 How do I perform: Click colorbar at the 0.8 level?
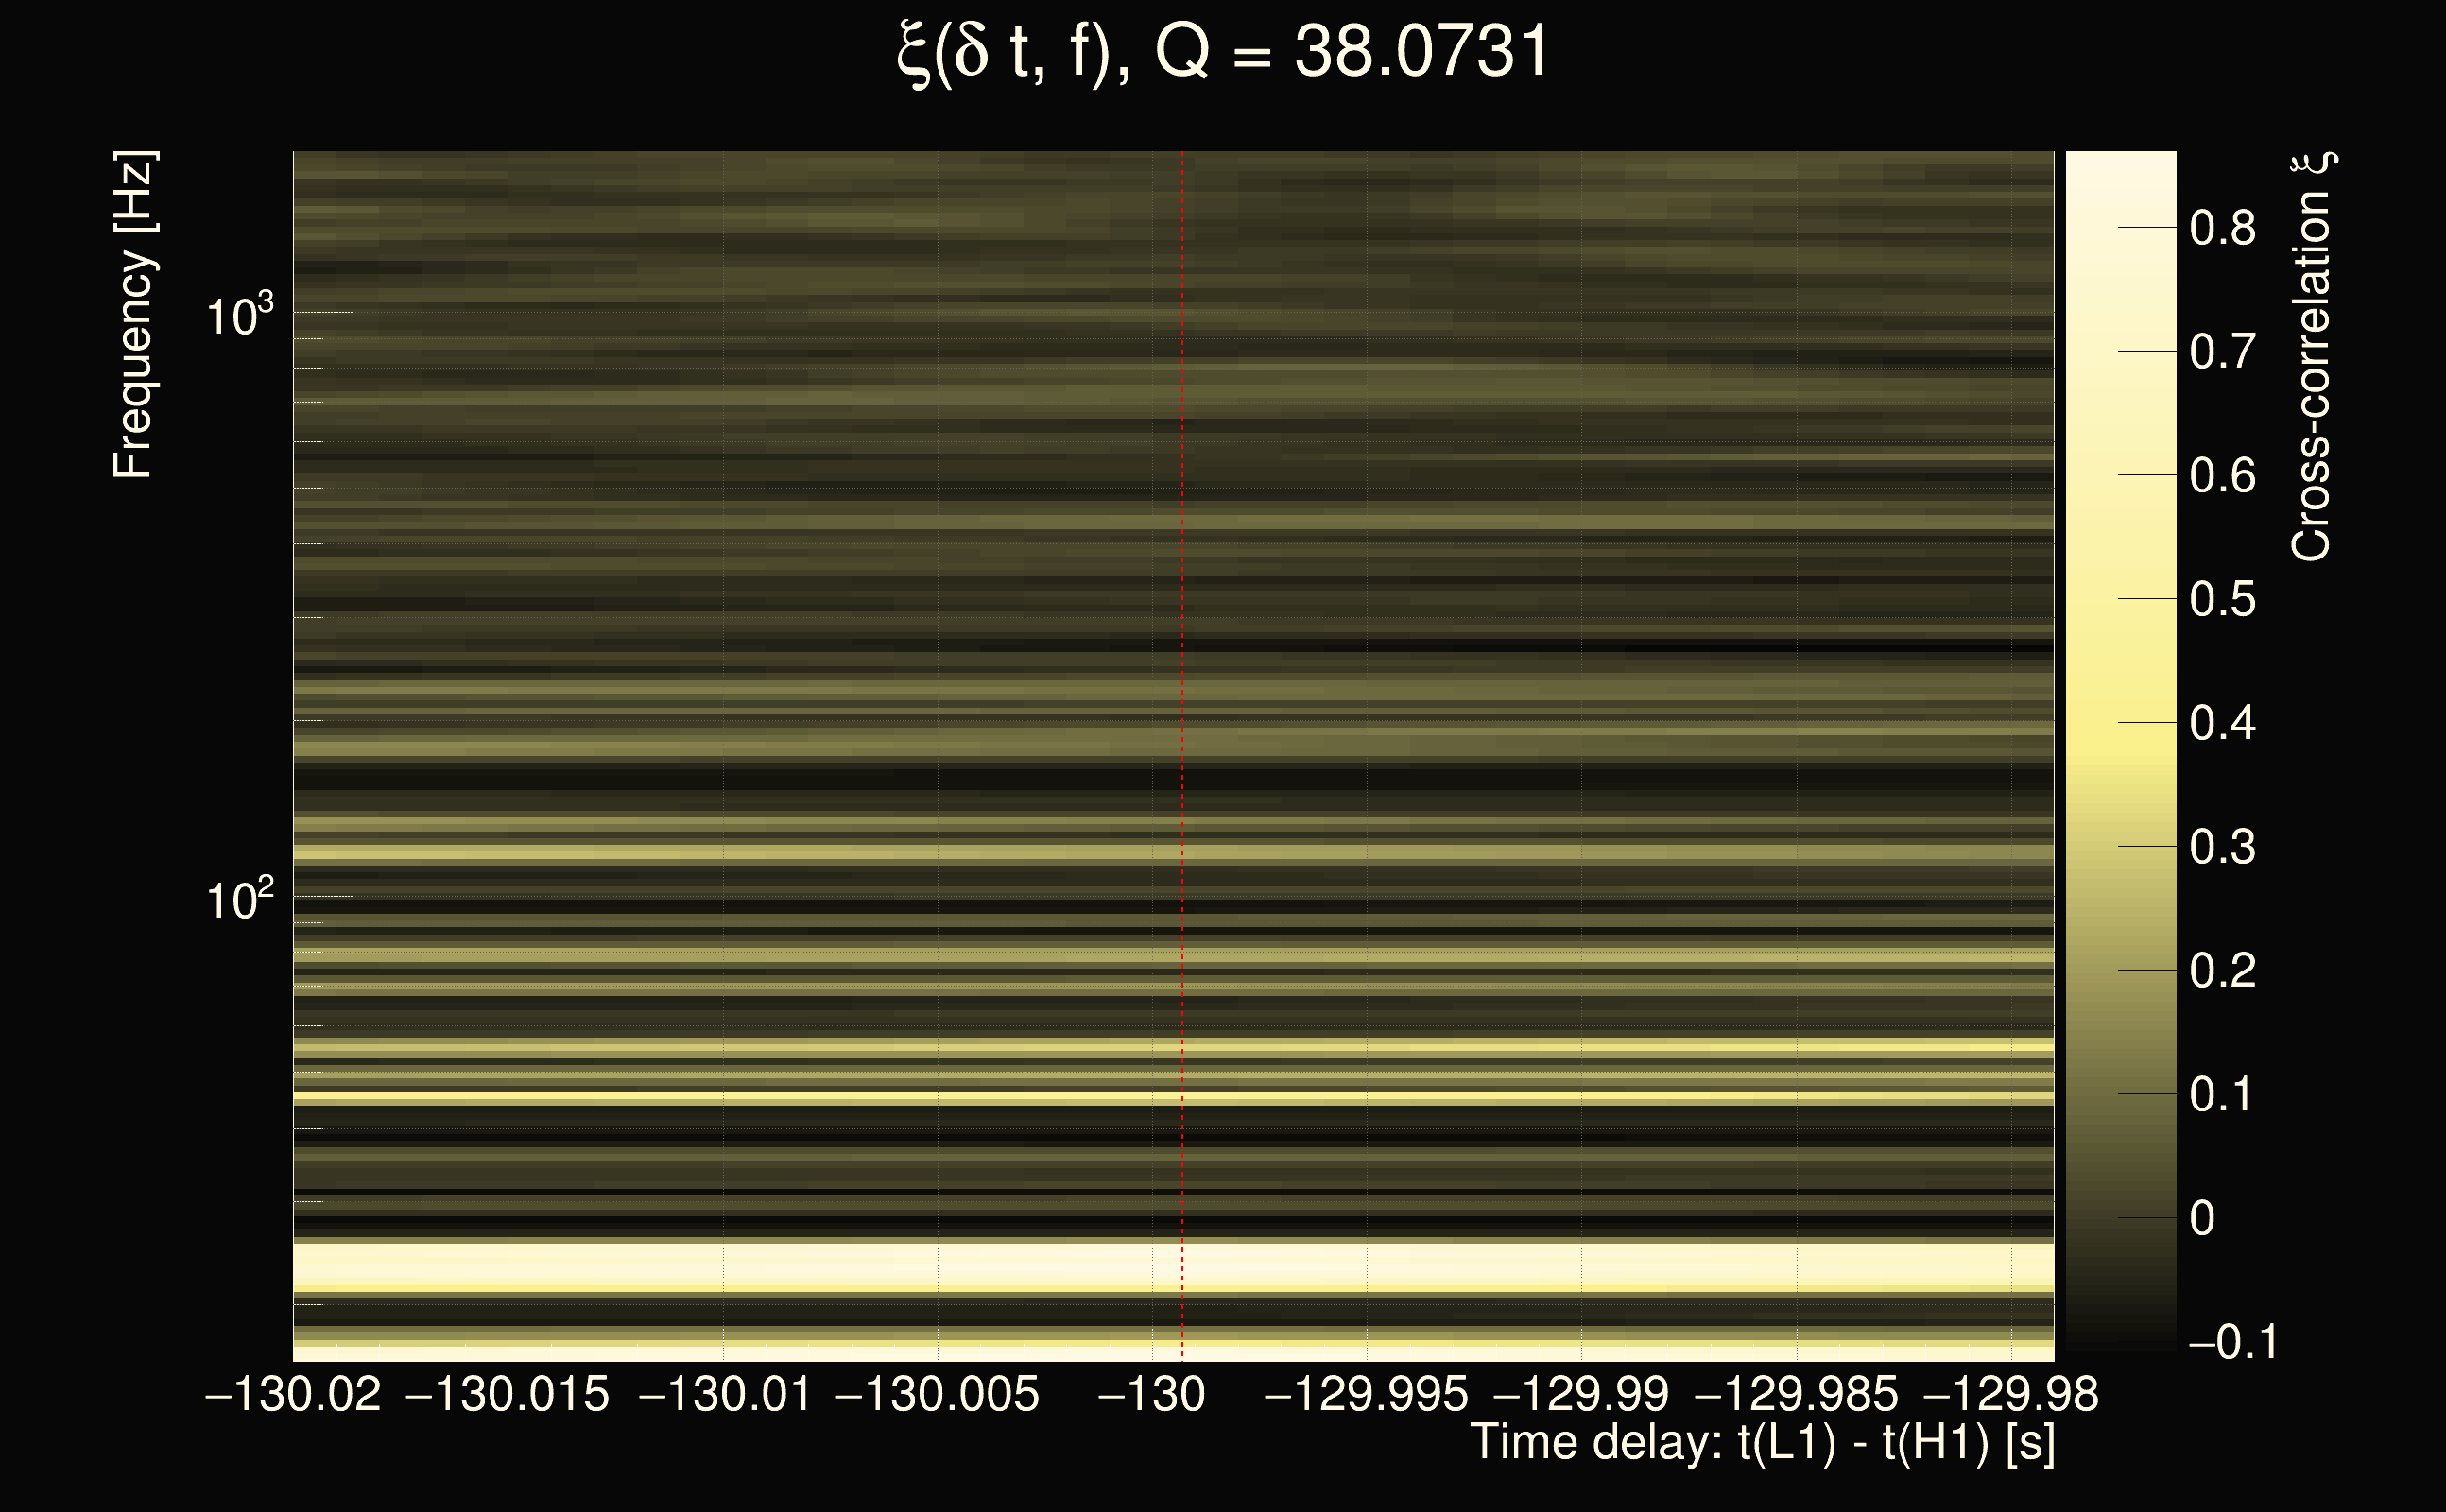pos(2120,228)
